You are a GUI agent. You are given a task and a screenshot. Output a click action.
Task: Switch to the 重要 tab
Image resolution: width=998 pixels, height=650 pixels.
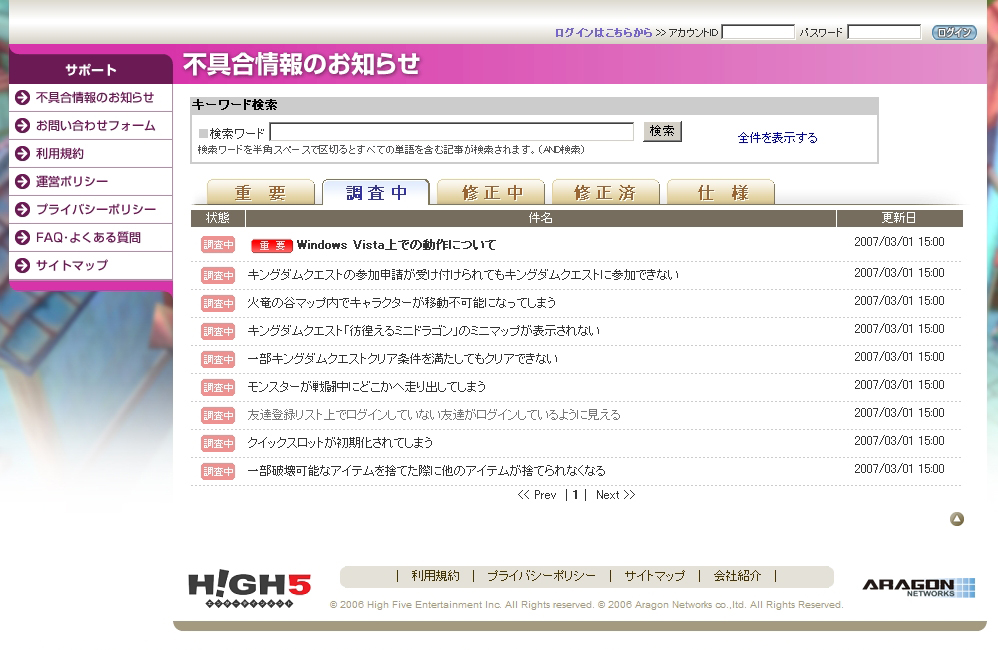(261, 193)
